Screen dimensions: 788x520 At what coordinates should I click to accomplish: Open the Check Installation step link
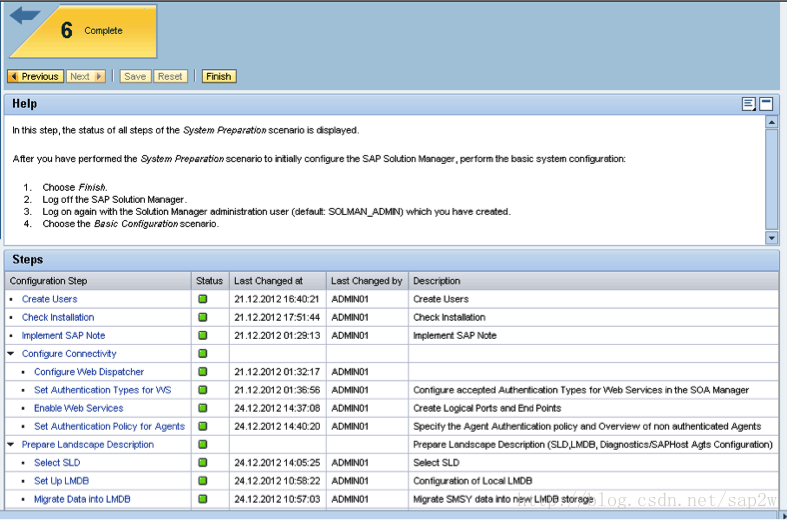[x=58, y=317]
